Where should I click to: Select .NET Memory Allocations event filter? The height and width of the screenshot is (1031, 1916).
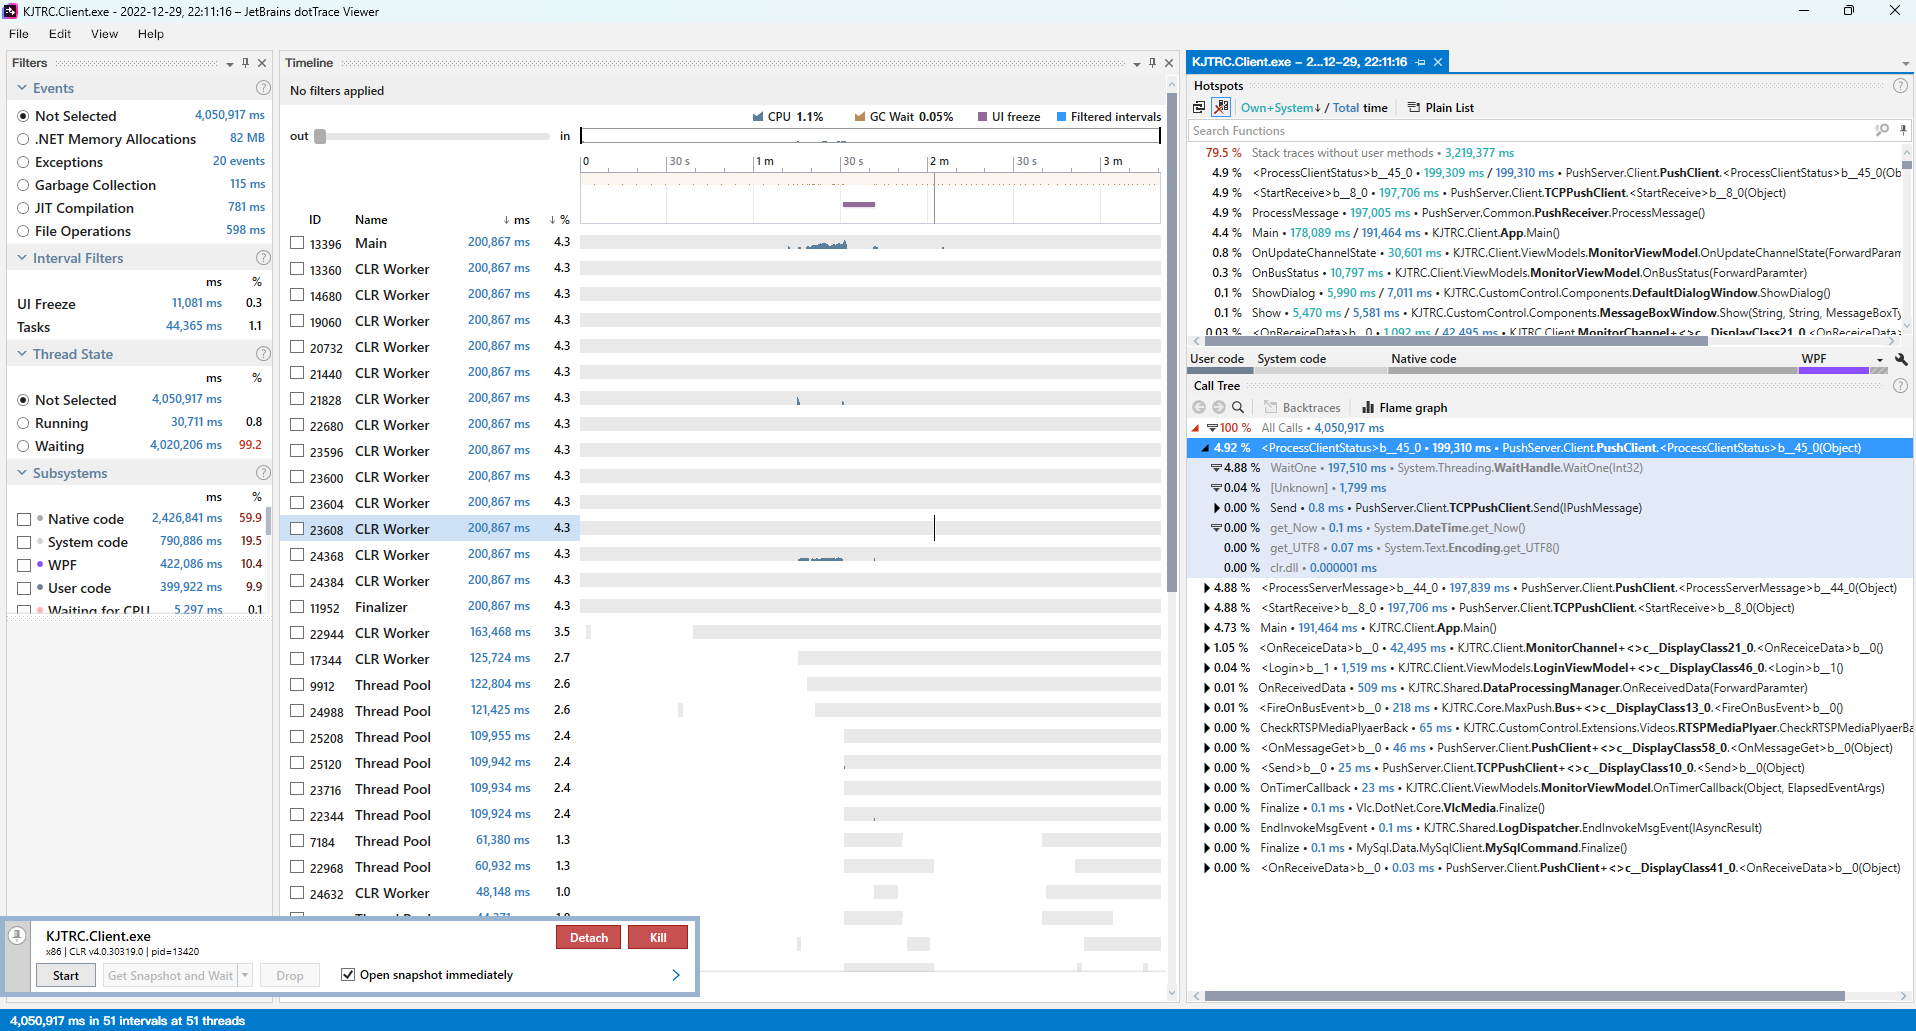coord(23,139)
